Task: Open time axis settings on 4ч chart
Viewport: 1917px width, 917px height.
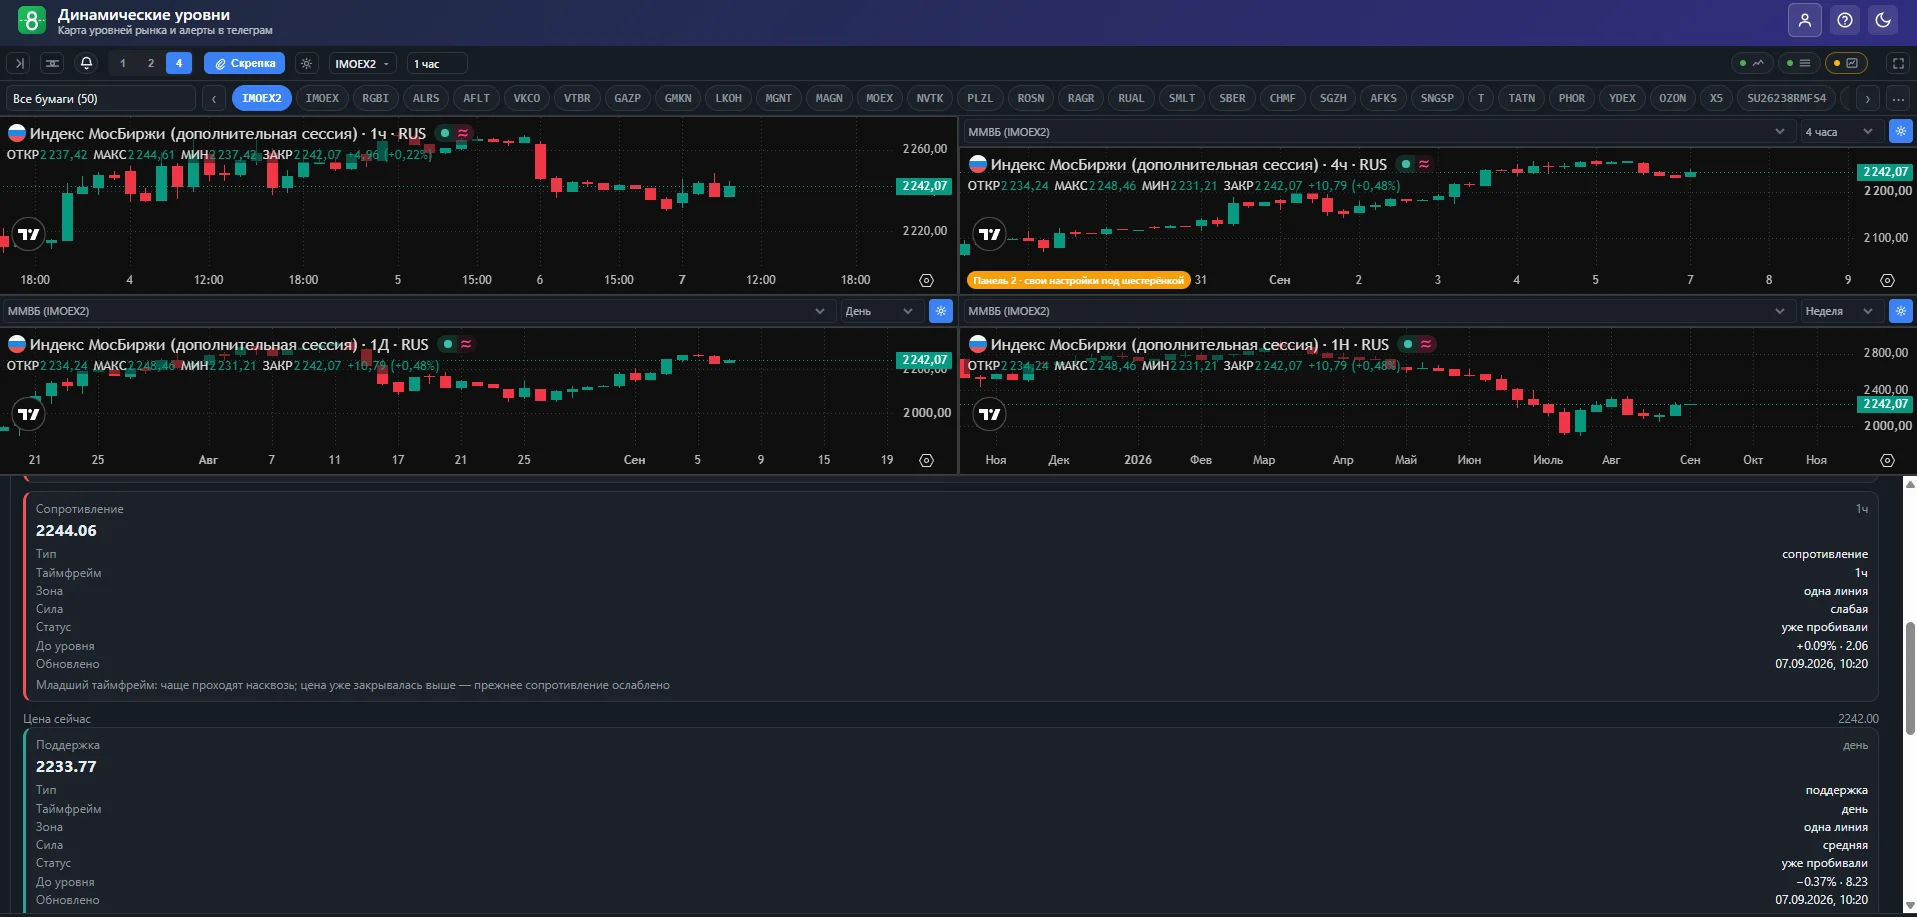Action: tap(1887, 280)
